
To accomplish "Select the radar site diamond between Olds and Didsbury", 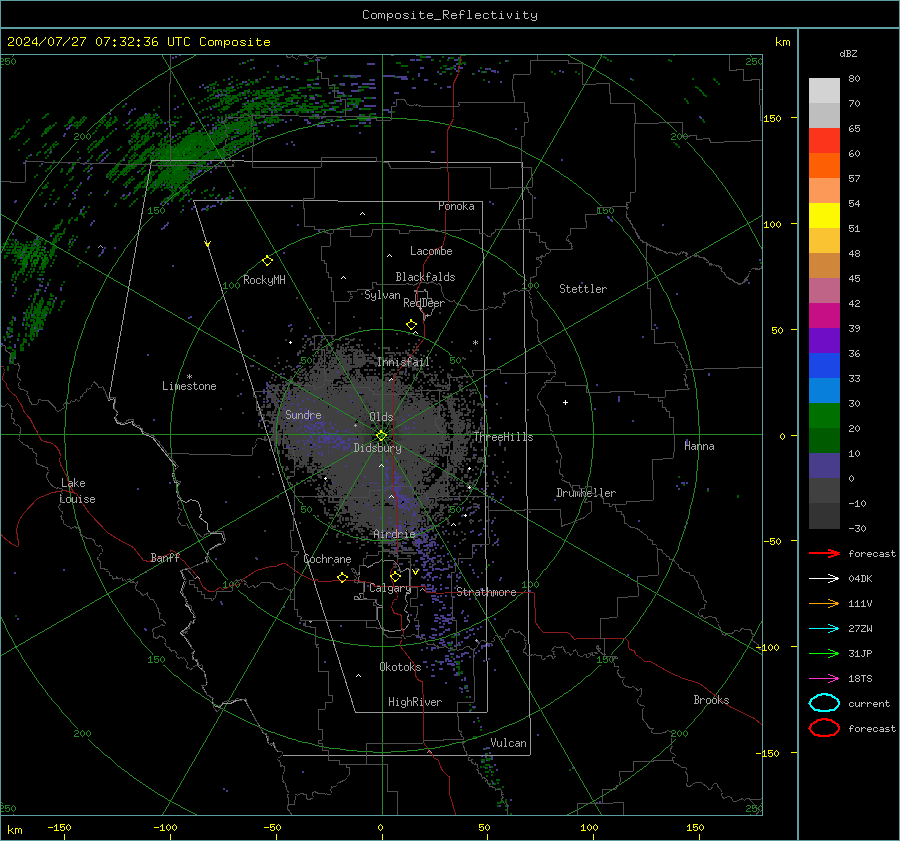I will [x=381, y=436].
